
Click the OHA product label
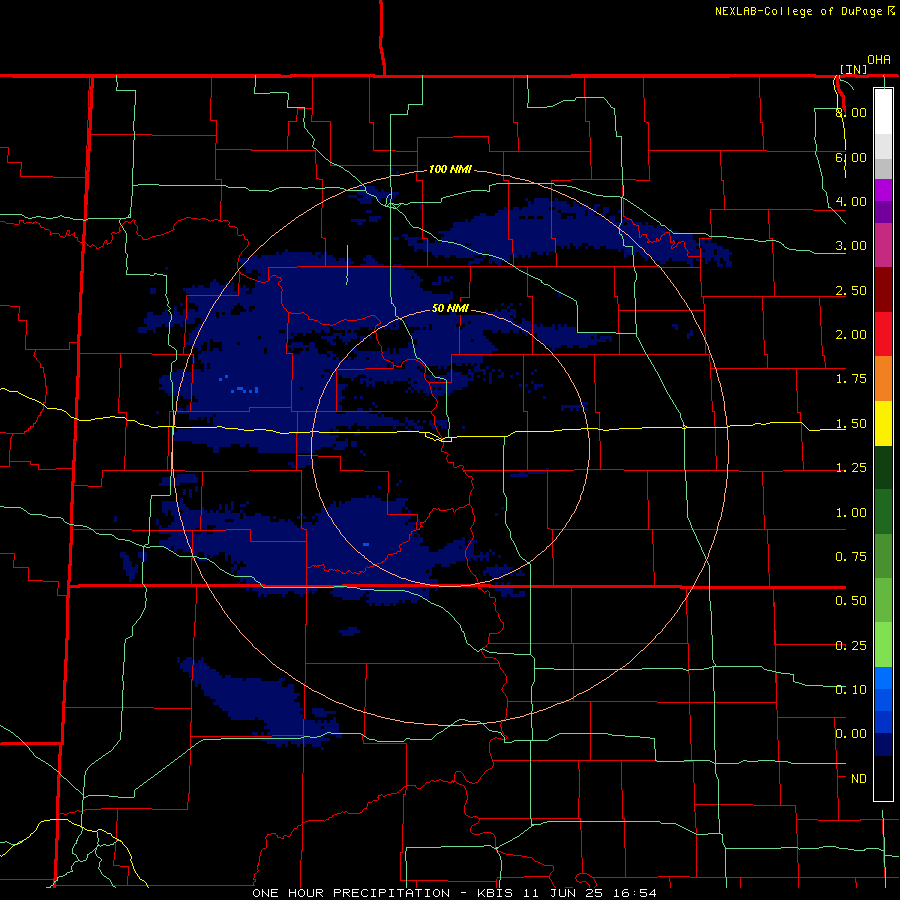(x=879, y=59)
